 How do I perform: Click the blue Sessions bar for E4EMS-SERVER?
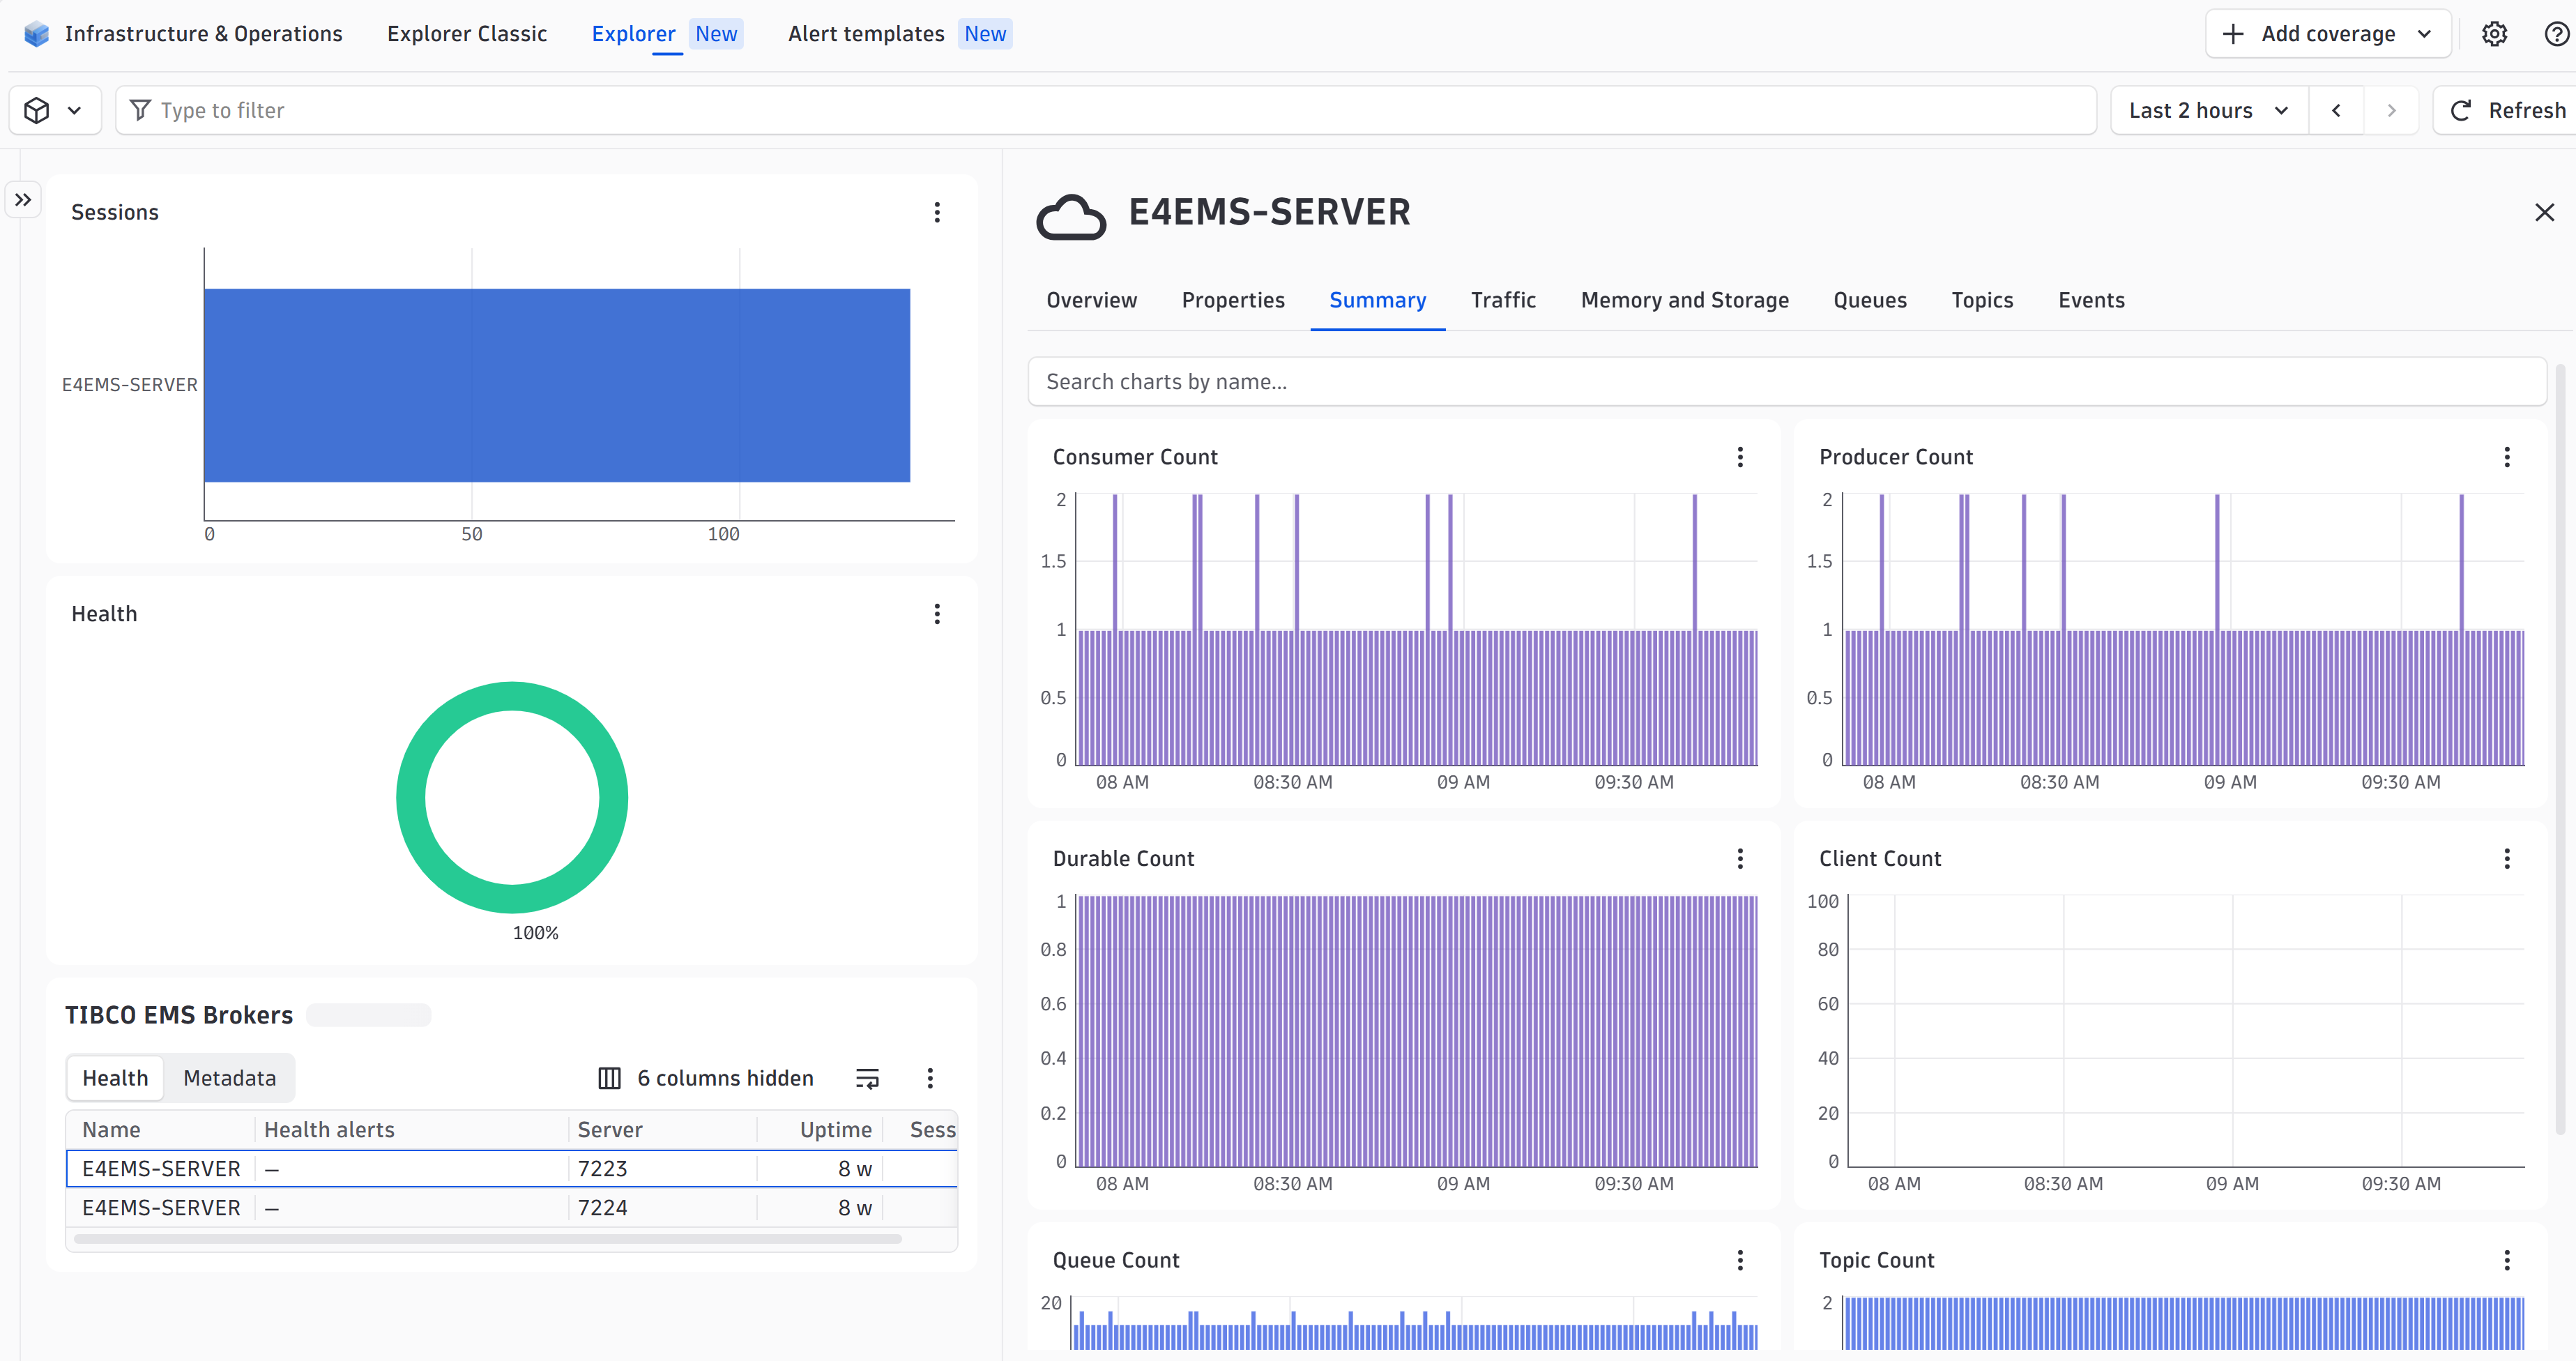tap(557, 385)
